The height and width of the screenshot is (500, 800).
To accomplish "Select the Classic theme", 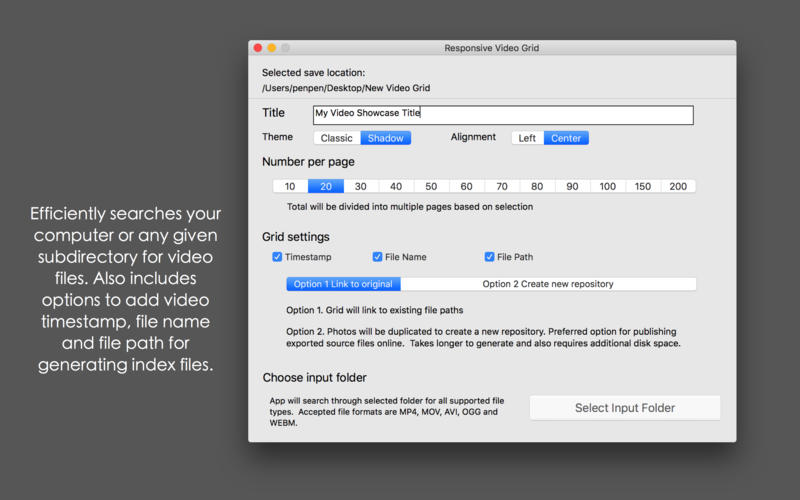I will 337,138.
